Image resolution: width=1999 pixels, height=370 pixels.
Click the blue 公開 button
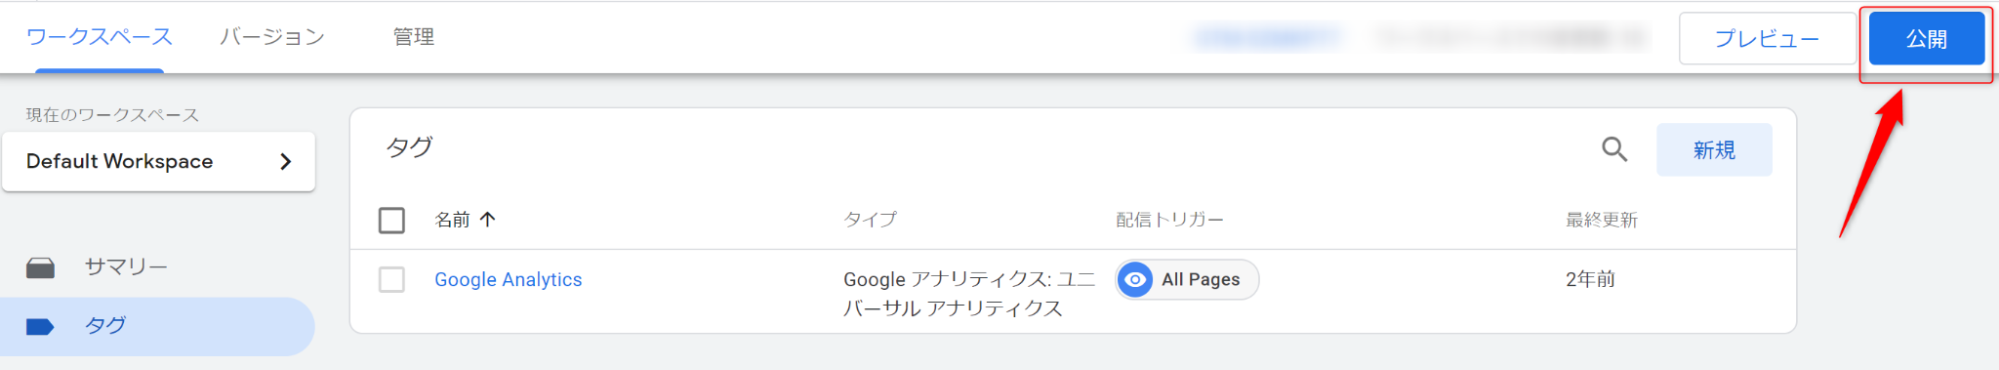click(1926, 39)
